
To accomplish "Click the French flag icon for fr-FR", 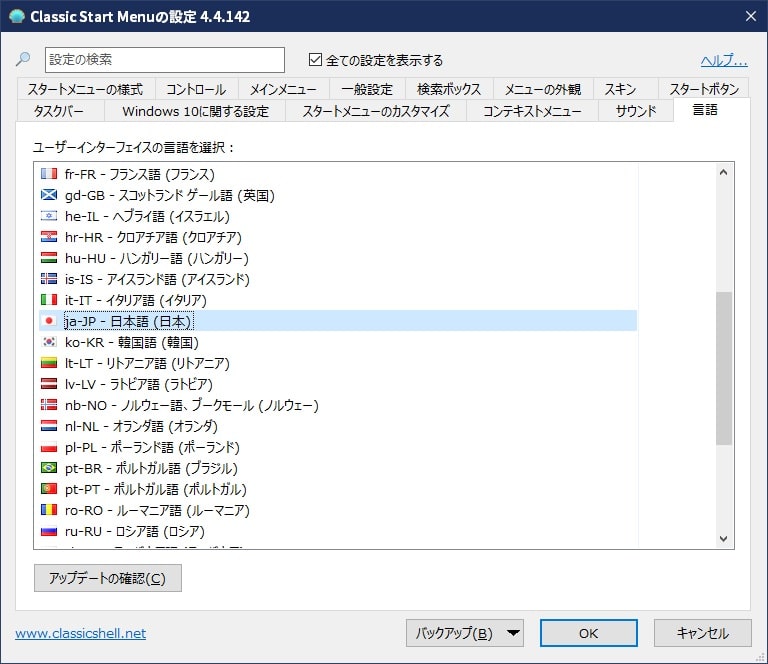I will click(48, 174).
